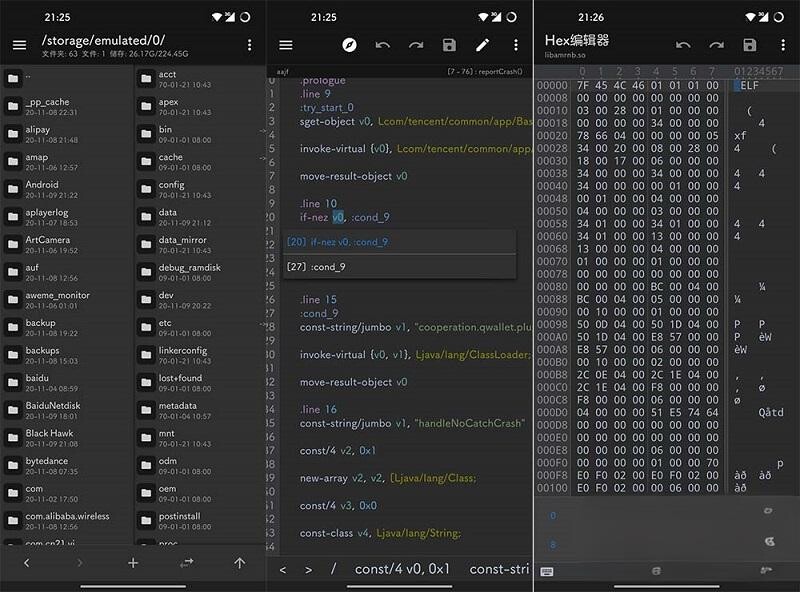Tap the ELF text in the ASCII column
Image resolution: width=800 pixels, height=592 pixels.
point(749,85)
